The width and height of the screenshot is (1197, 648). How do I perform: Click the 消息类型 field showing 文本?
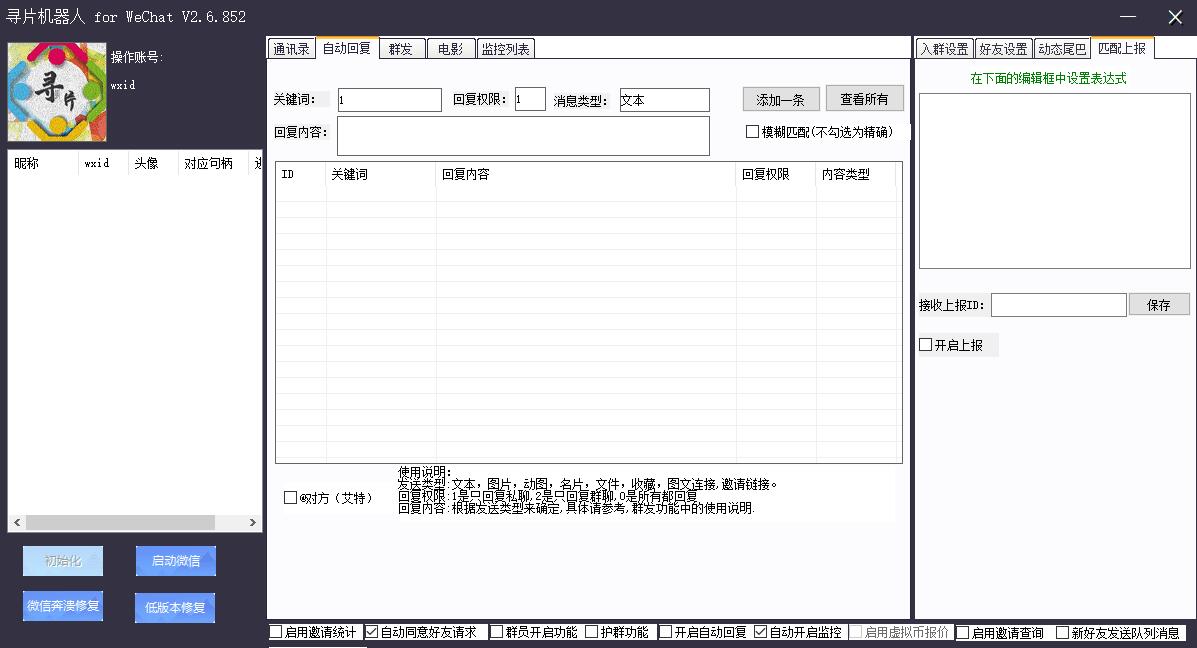click(x=664, y=100)
